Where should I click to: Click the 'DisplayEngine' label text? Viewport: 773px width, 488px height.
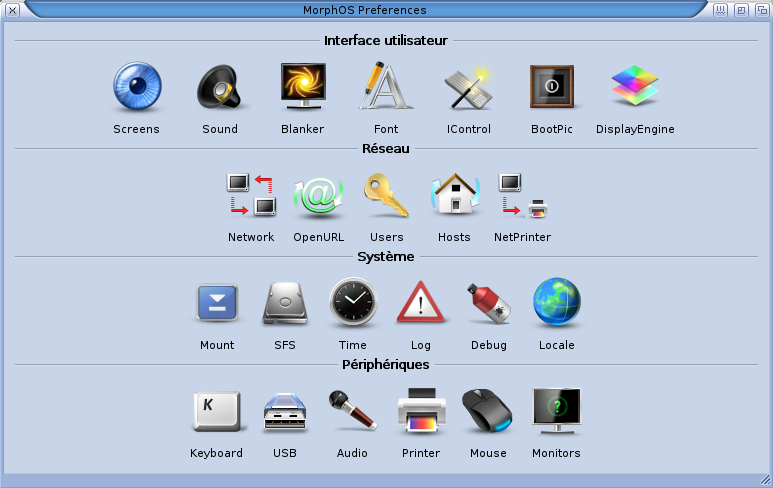point(635,129)
